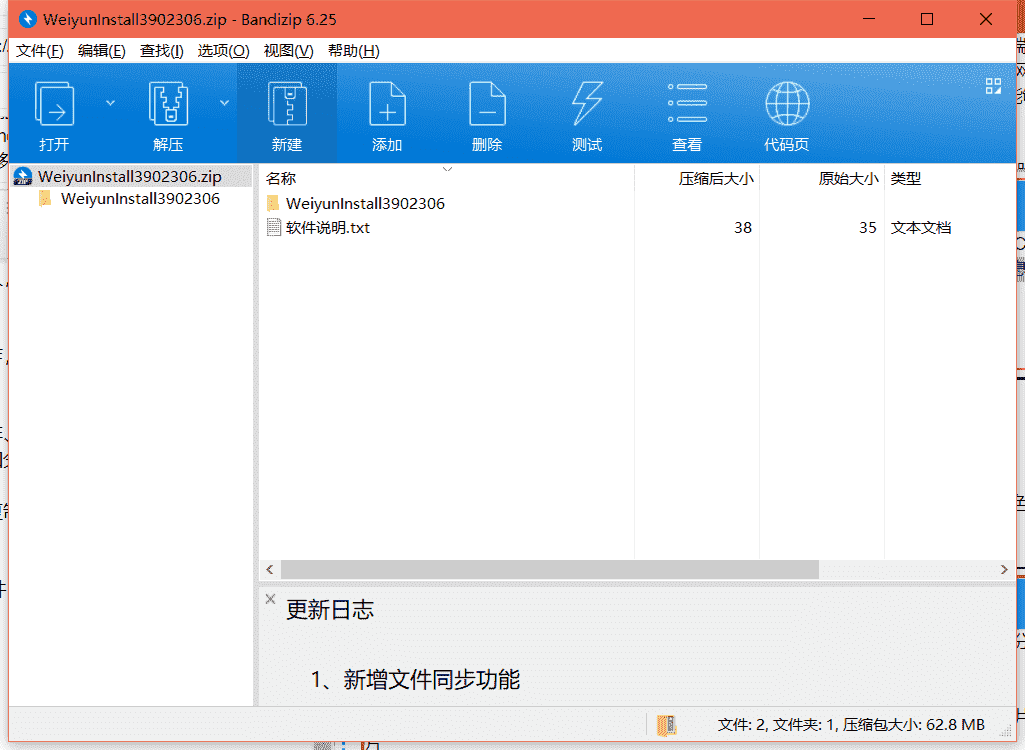Minimize the Bandizip window

pyautogui.click(x=869, y=19)
